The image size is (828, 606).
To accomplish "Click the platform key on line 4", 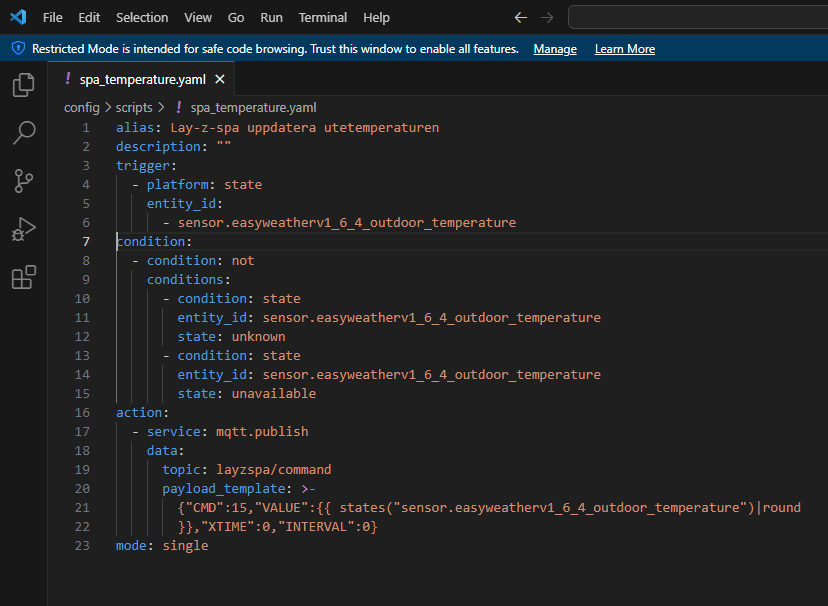I will [x=177, y=185].
